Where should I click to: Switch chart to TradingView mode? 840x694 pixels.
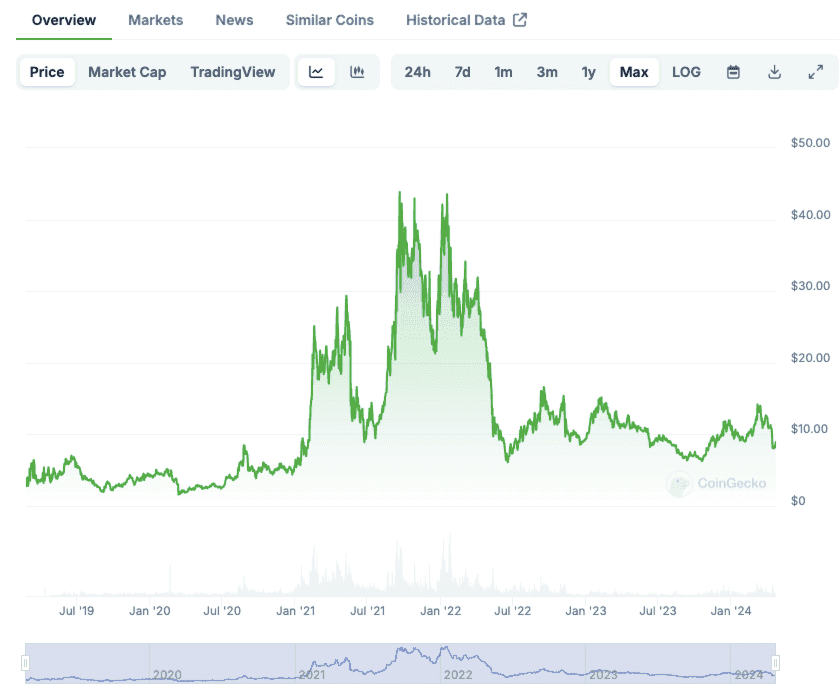tap(232, 71)
